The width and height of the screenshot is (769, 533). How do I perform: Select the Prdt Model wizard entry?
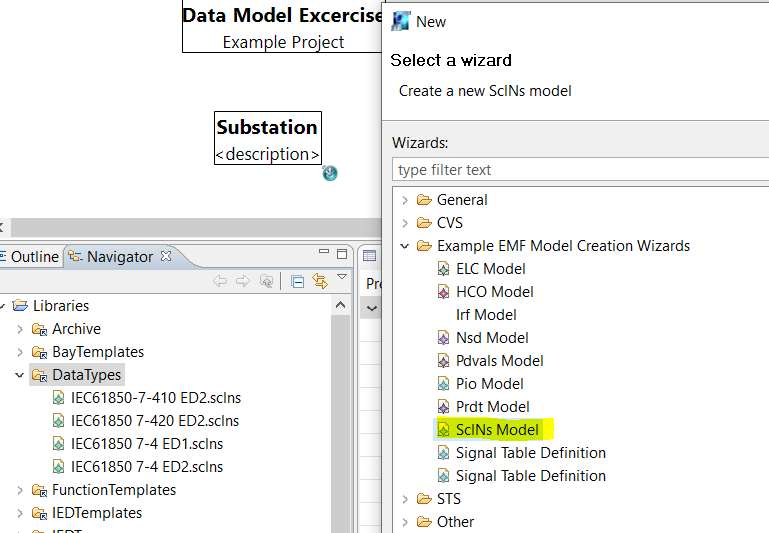tap(492, 407)
